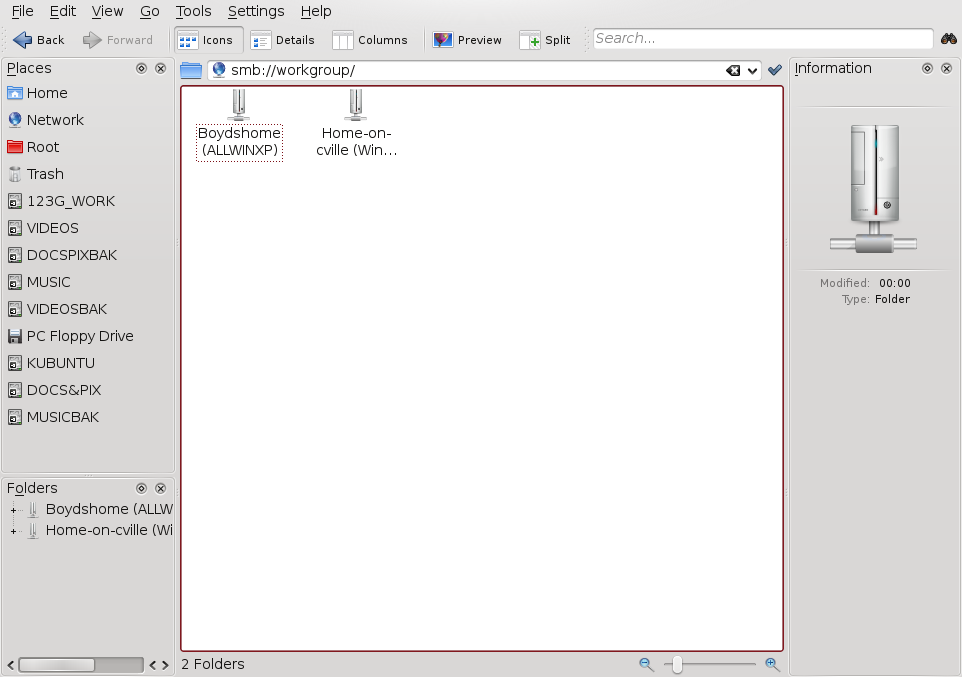Viewport: 962px width, 677px height.
Task: Click the Back navigation button
Action: 39,40
